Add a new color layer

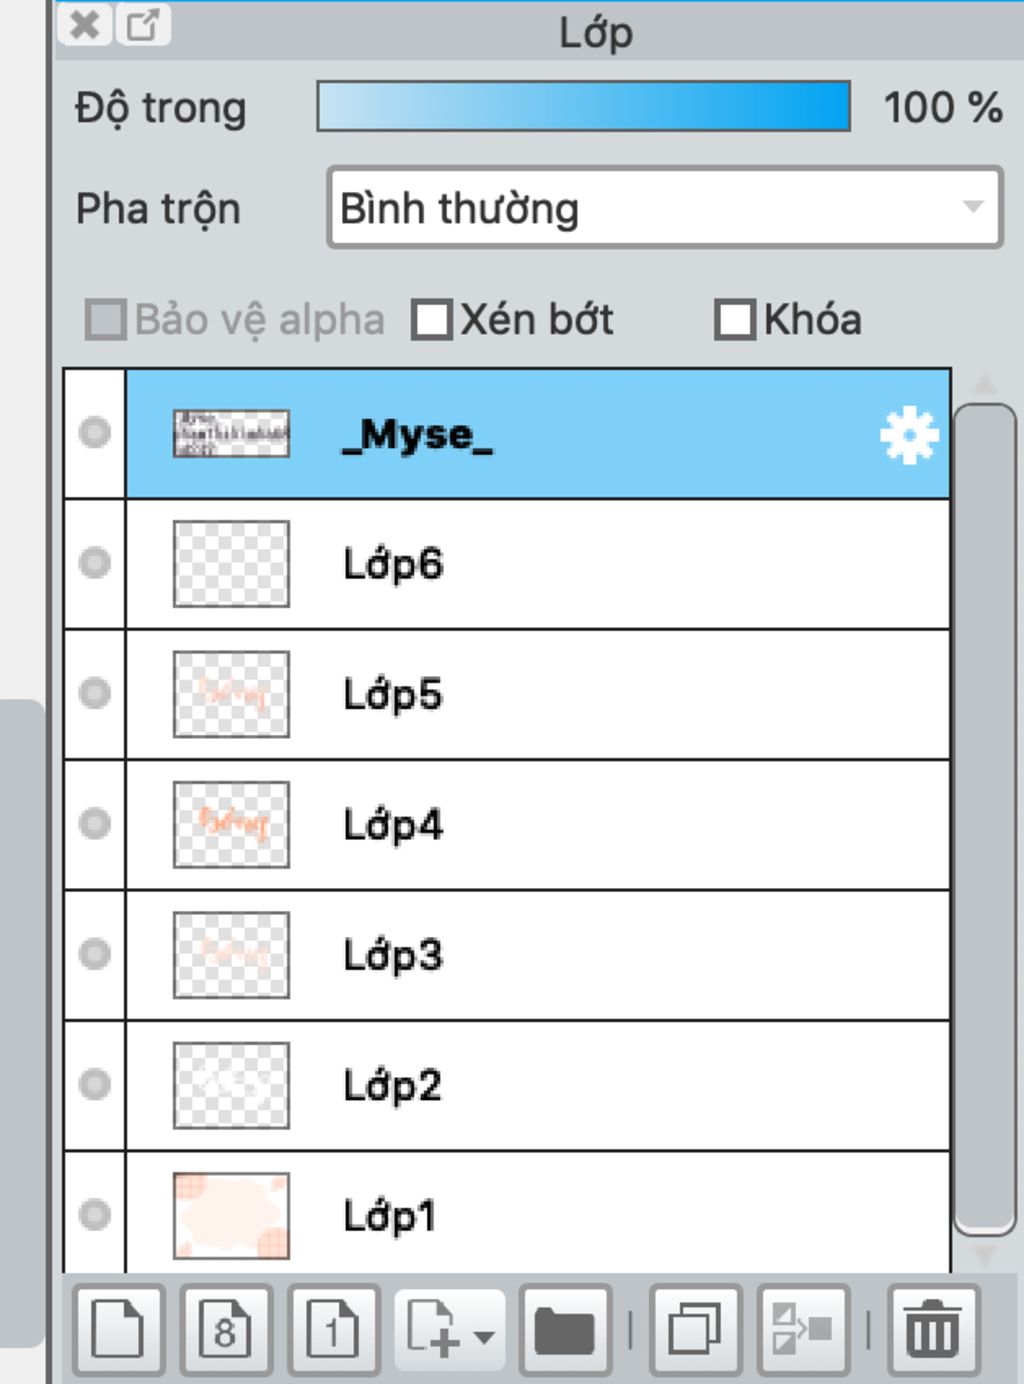[x=118, y=1329]
